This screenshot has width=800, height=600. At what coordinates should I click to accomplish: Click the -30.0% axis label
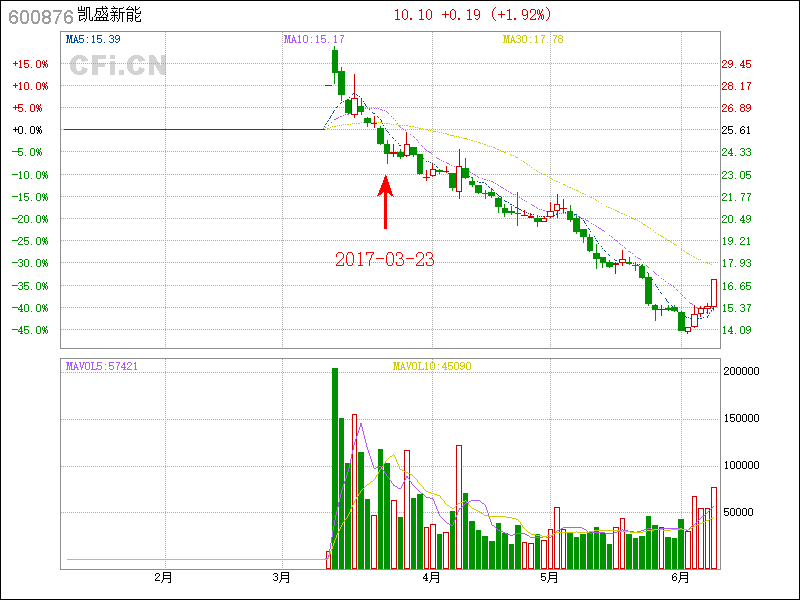(x=30, y=263)
